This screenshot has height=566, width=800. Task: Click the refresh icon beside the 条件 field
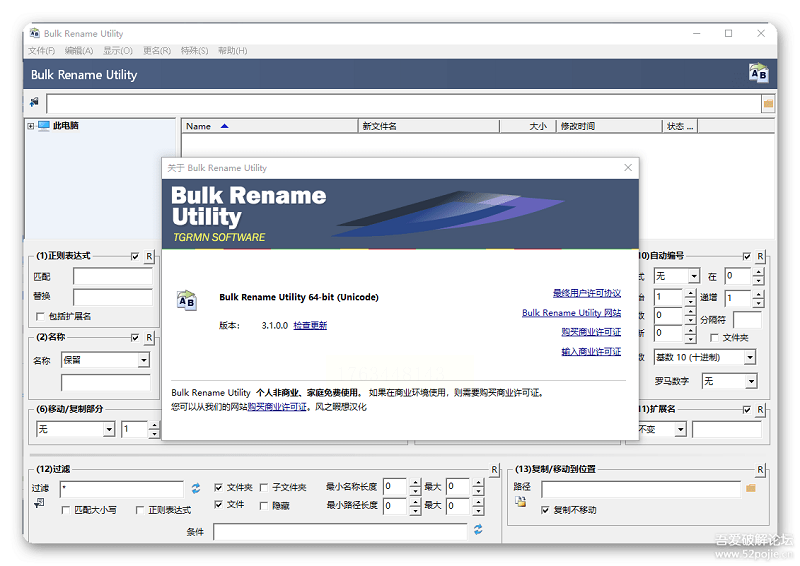click(x=478, y=529)
